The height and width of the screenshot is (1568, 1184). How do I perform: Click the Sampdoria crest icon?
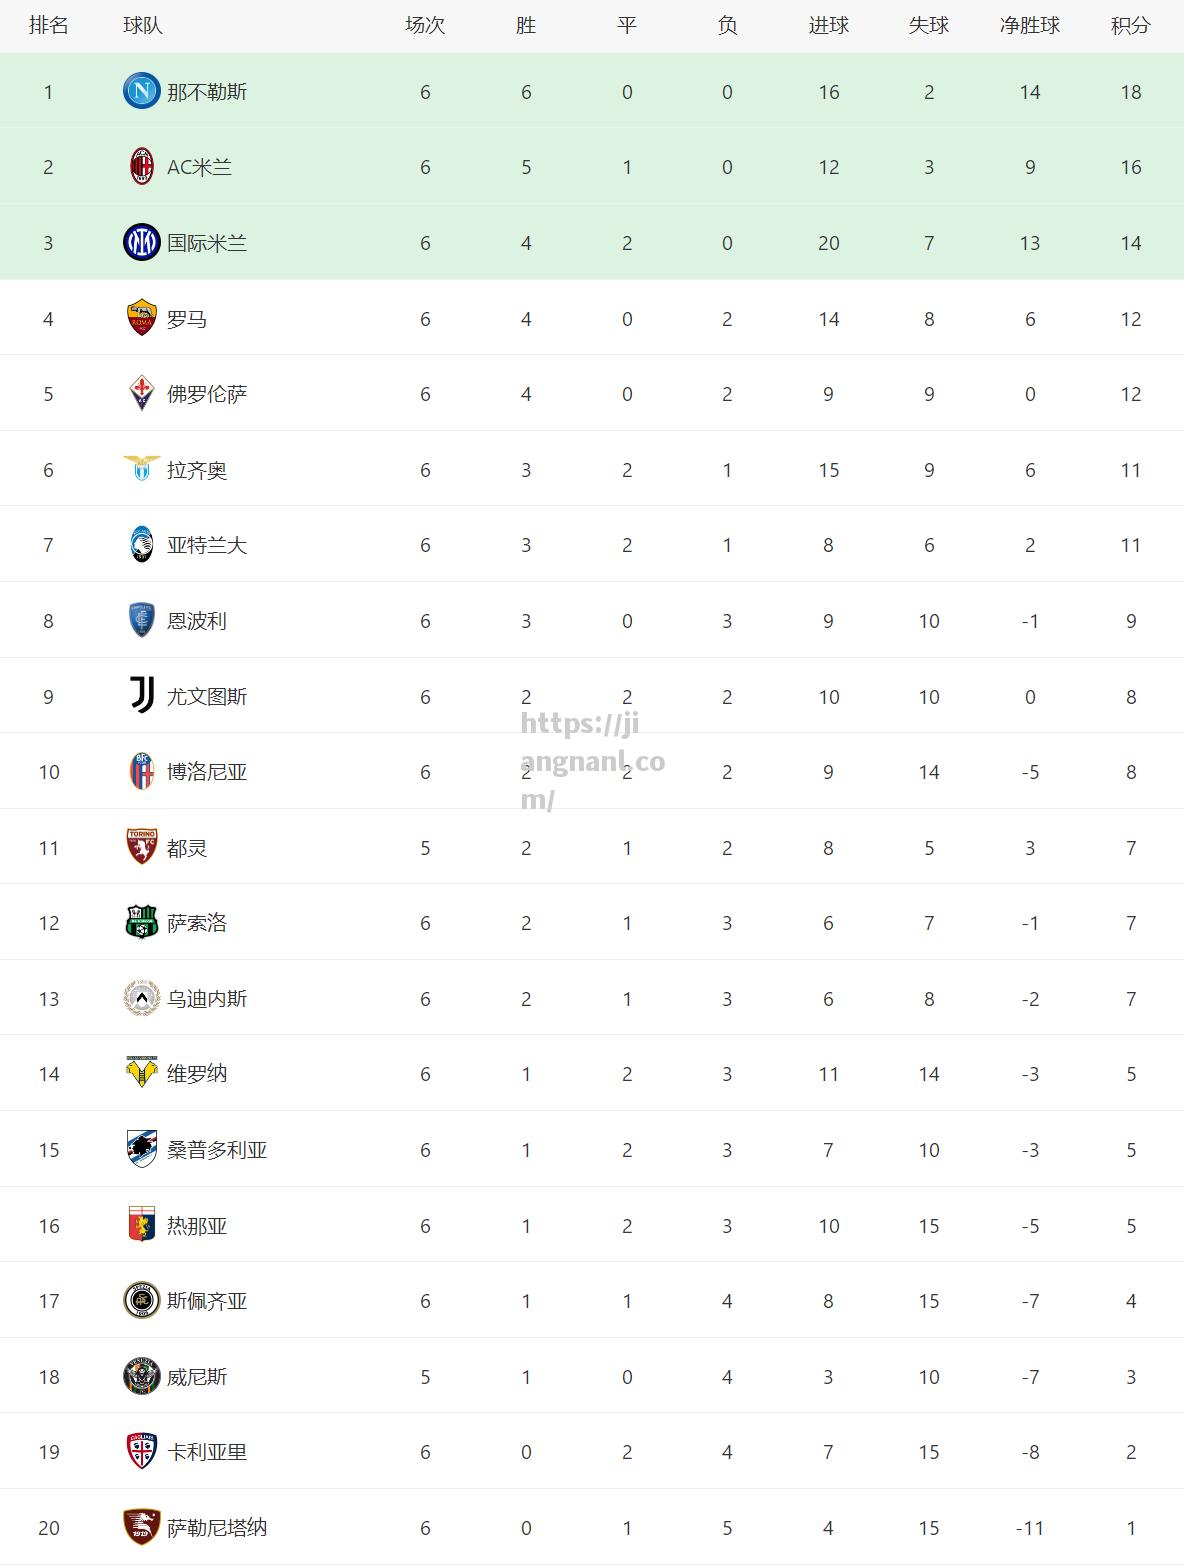point(142,1150)
